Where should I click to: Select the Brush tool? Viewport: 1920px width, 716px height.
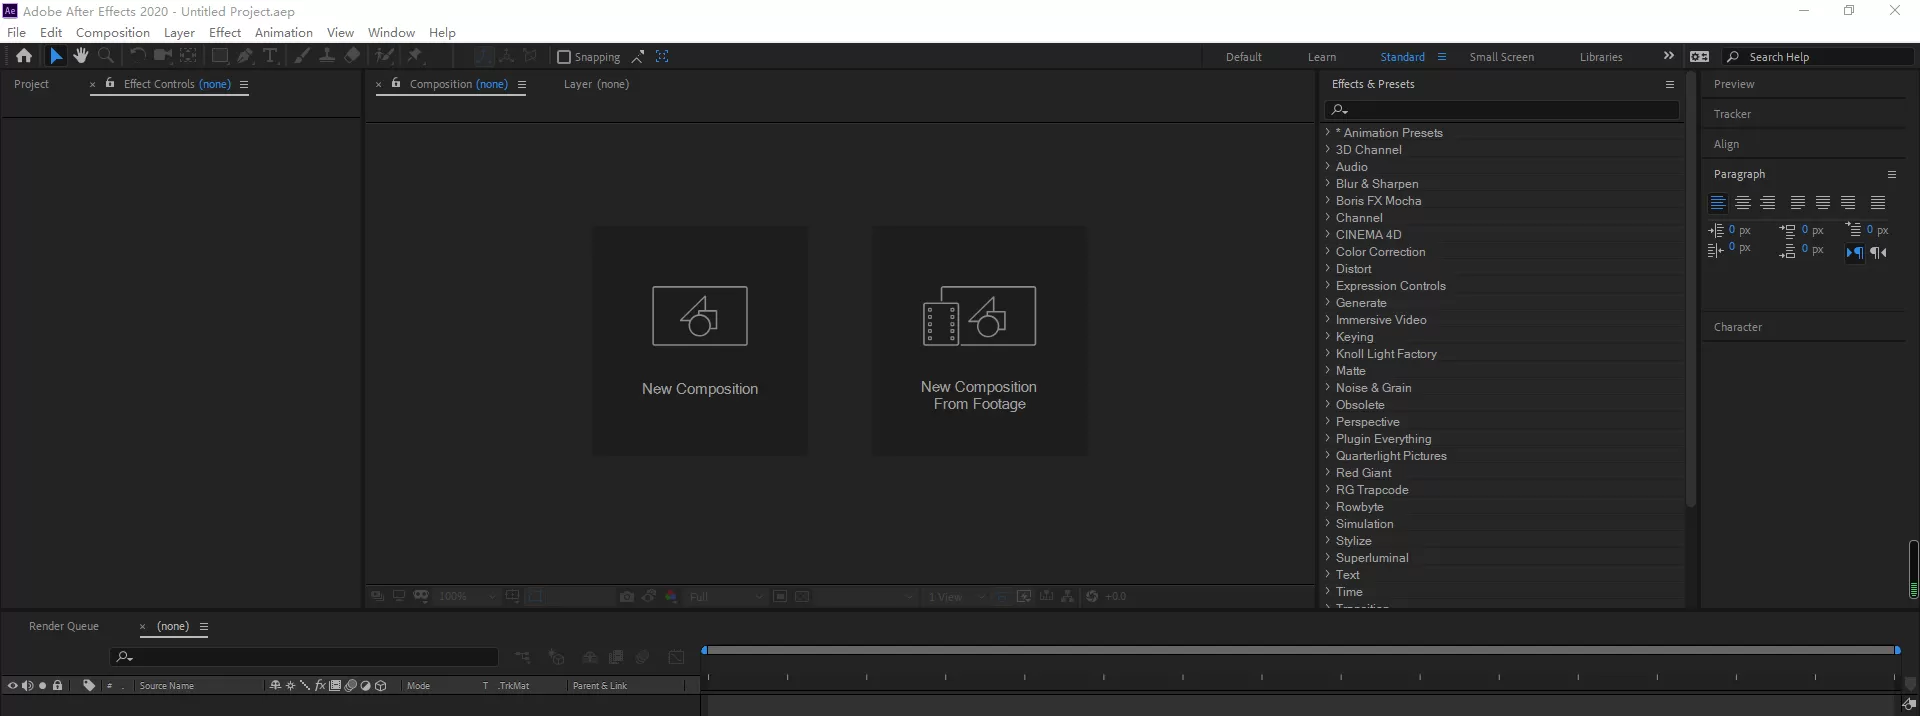tap(302, 56)
